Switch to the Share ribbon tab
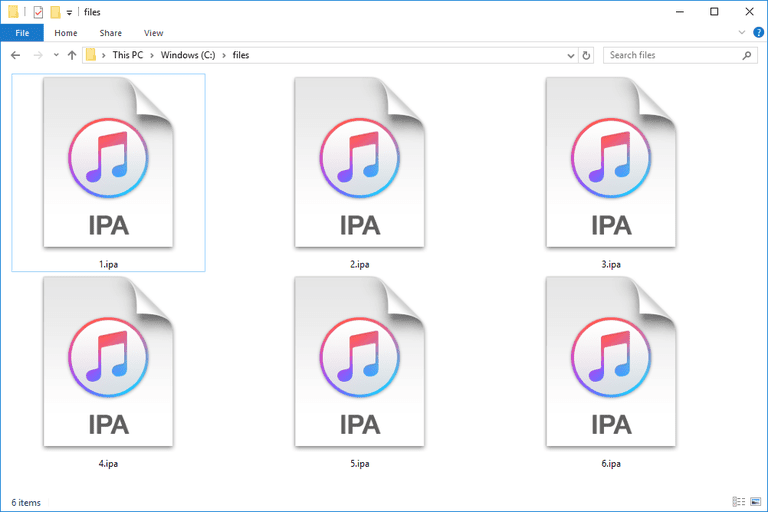The width and height of the screenshot is (768, 512). [111, 33]
